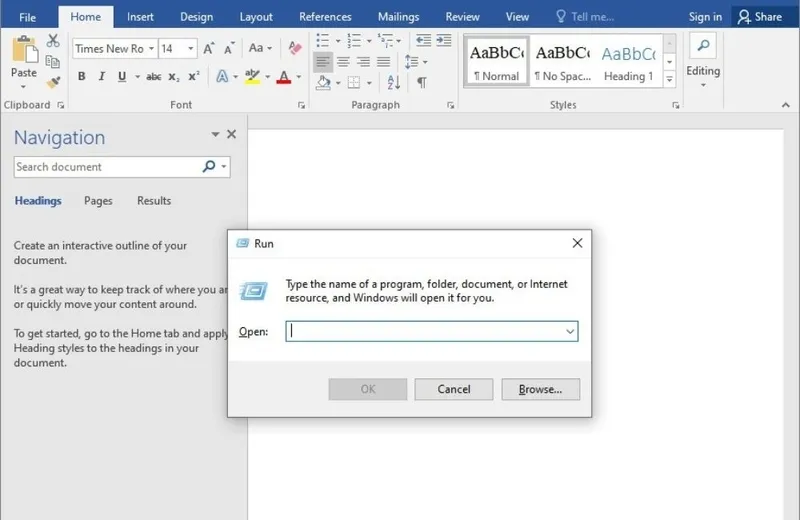Open the highlight color dropdown arrow
Screen dimensions: 800x520
point(267,77)
